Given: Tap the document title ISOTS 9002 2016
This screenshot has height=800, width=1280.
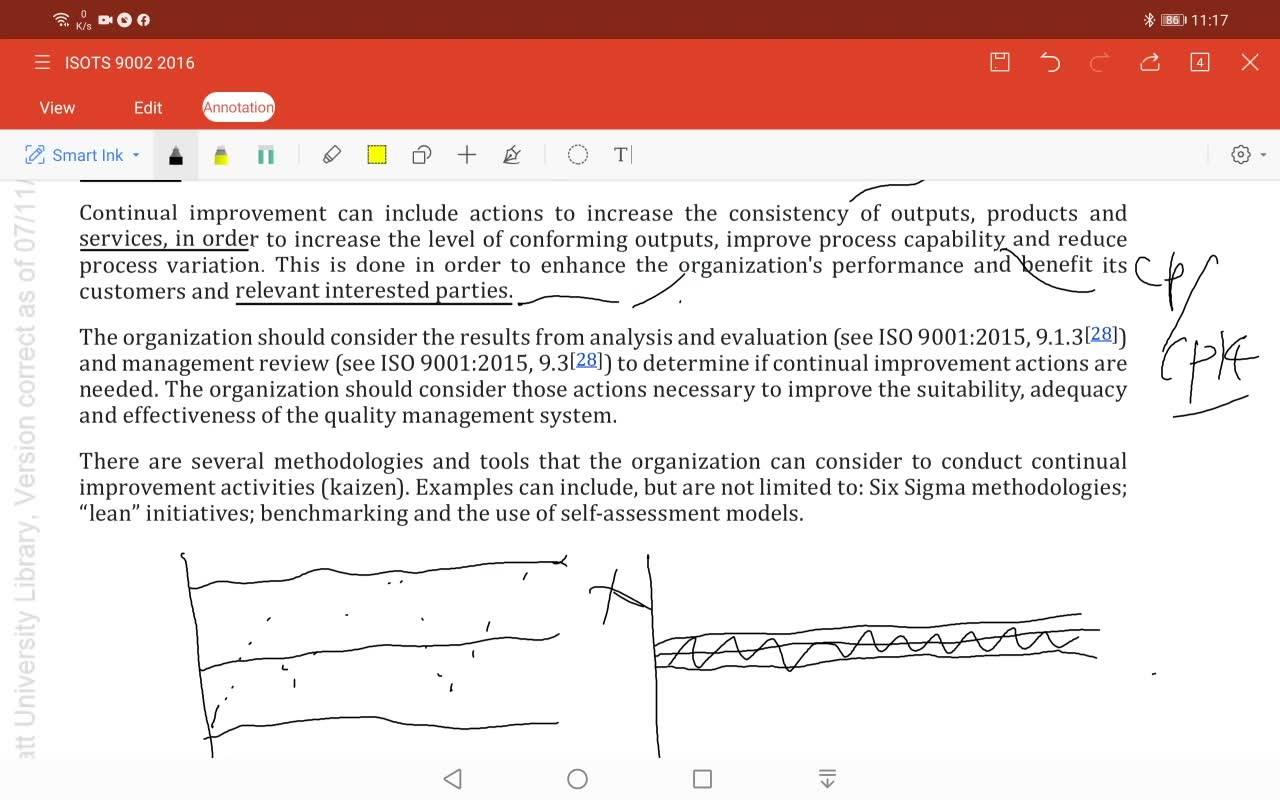Looking at the screenshot, I should (x=130, y=62).
